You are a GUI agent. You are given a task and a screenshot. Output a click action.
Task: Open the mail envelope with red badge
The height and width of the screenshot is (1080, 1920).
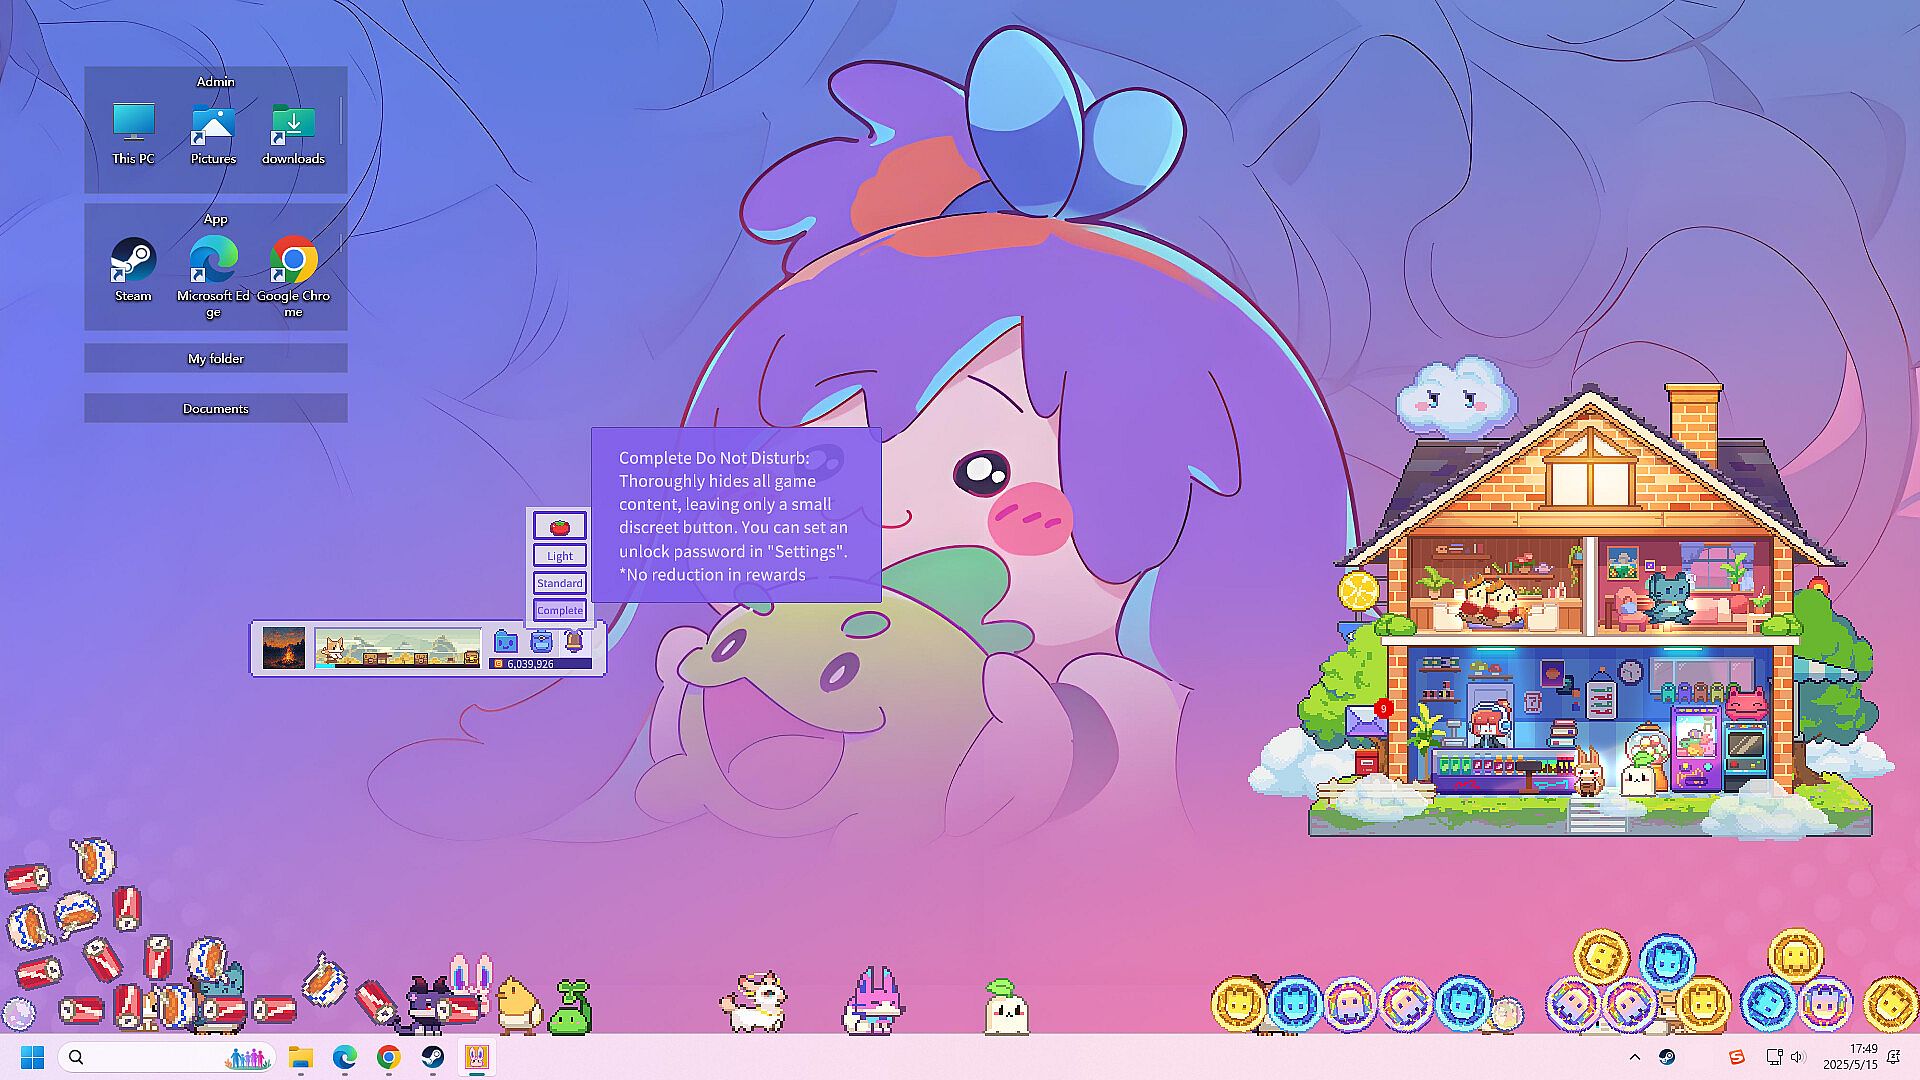(x=1365, y=720)
